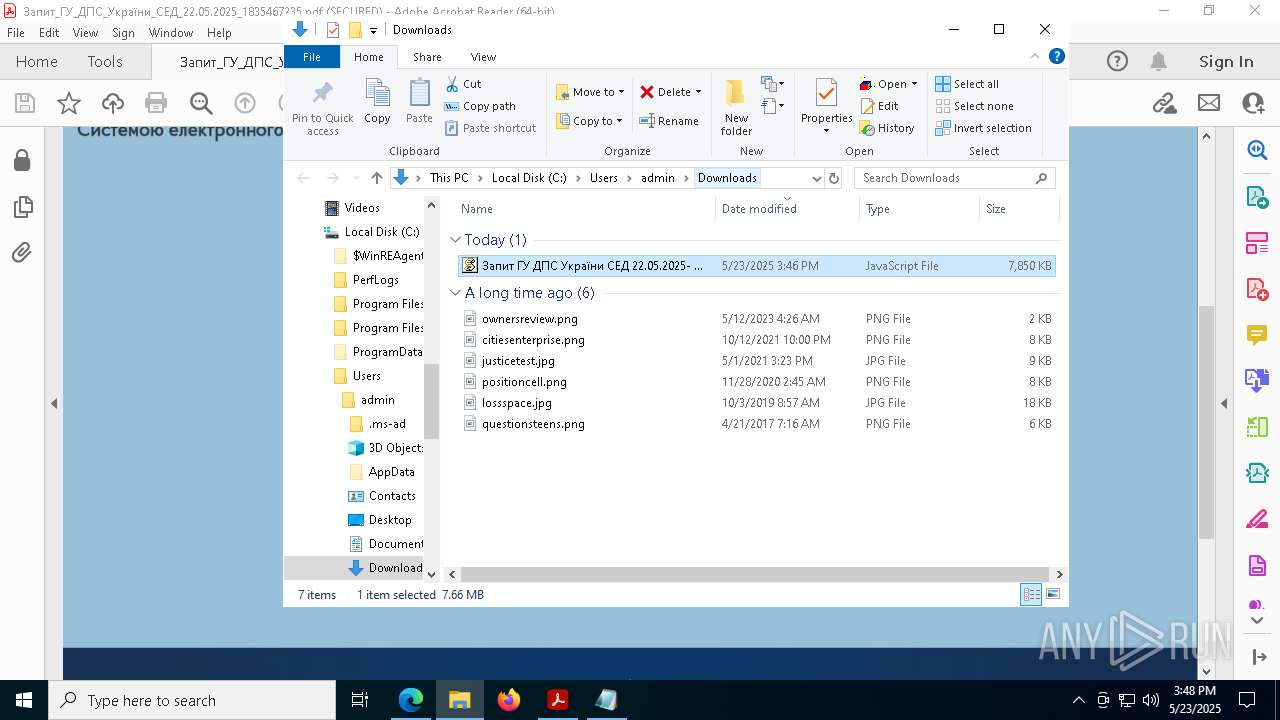Refresh the Downloads folder view
This screenshot has height=720, width=1280.
click(833, 178)
